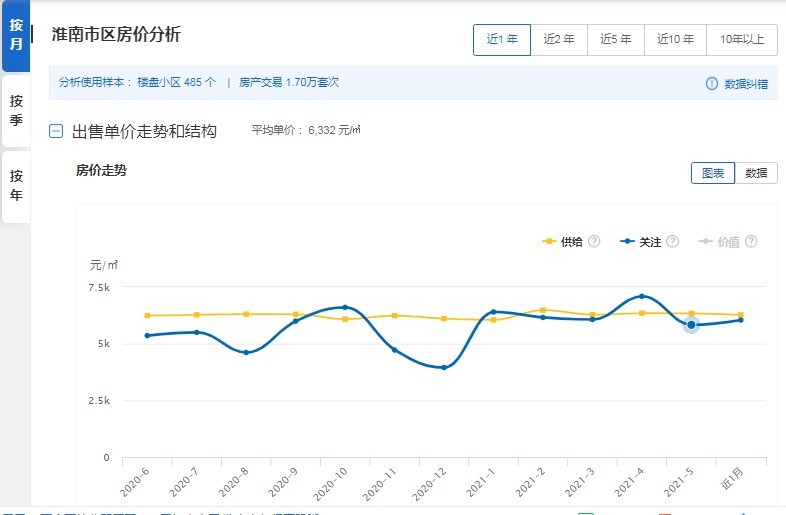Viewport: 786px width, 515px height.
Task: Show the 图表 chart view
Action: pos(713,173)
